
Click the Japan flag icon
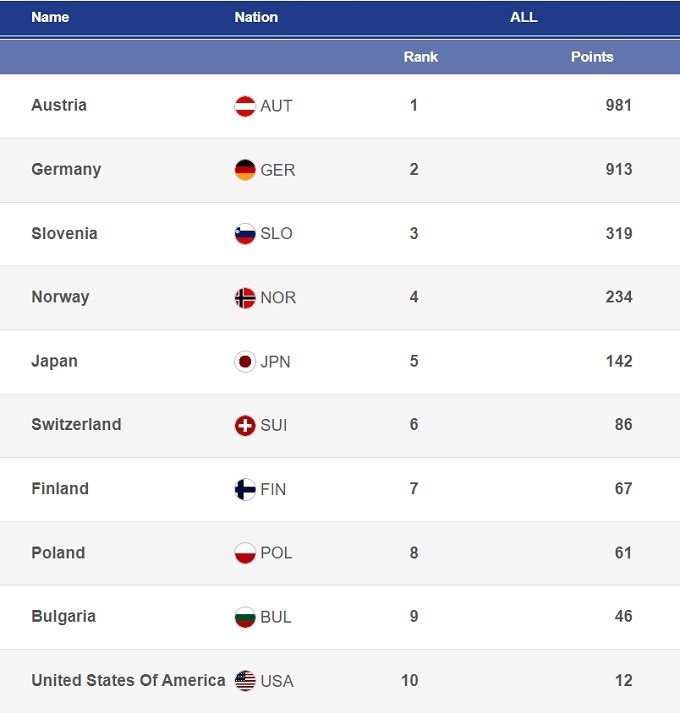[245, 362]
